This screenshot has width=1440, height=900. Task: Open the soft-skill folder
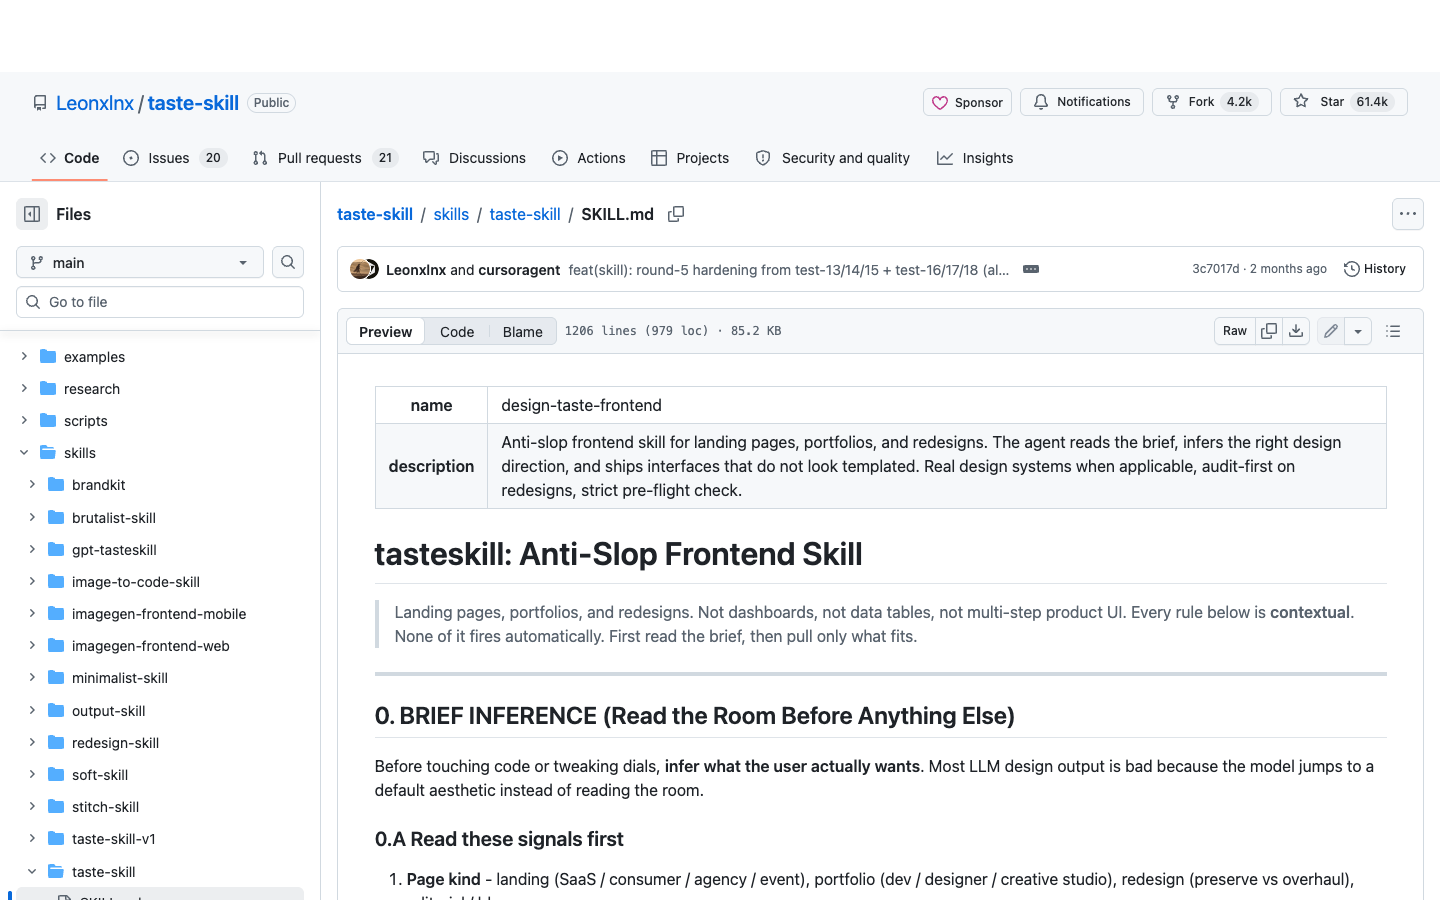coord(100,775)
